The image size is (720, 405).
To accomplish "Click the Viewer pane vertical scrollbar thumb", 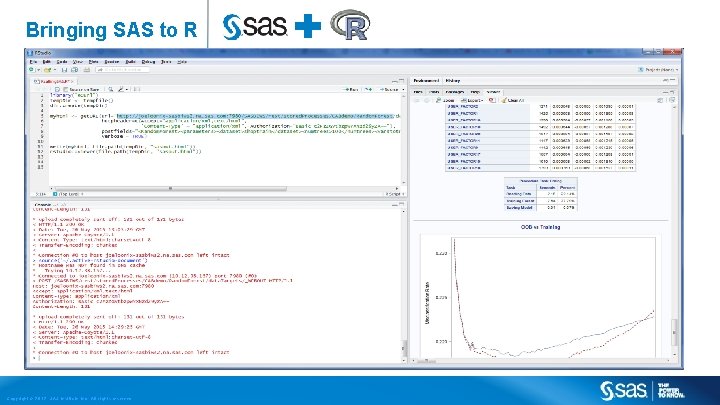I will click(674, 332).
